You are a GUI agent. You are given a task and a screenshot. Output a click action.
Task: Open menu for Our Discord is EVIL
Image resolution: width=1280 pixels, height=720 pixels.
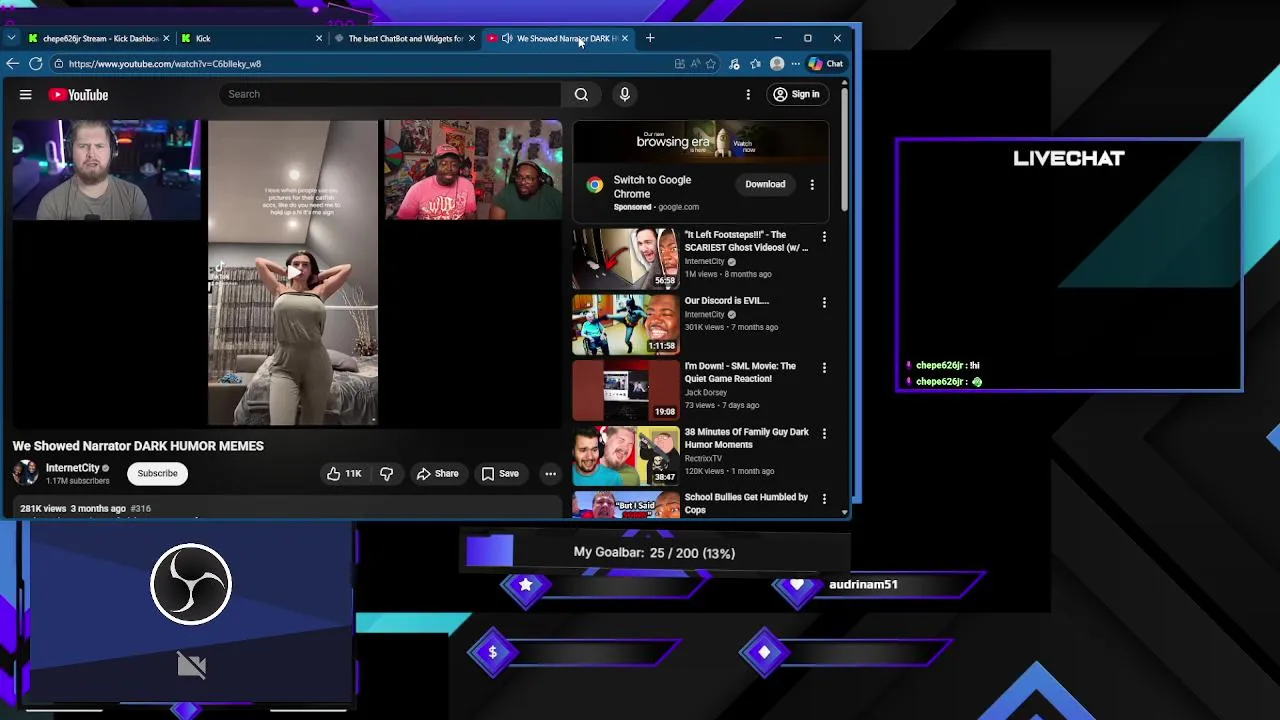coord(824,302)
